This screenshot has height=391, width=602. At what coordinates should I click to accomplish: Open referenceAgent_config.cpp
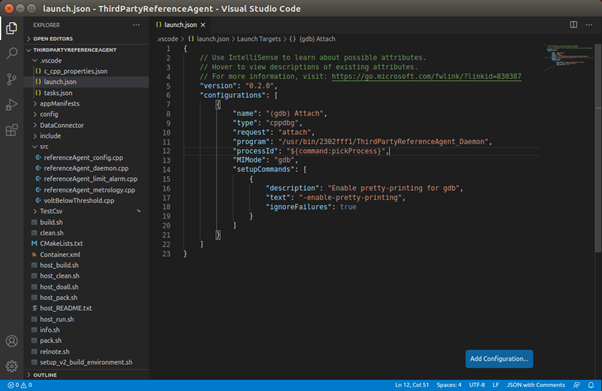click(86, 157)
